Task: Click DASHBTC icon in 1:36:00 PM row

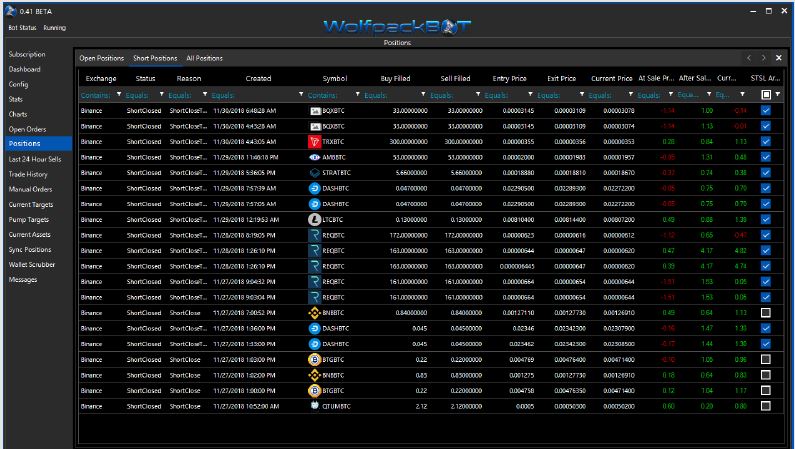Action: pos(314,328)
